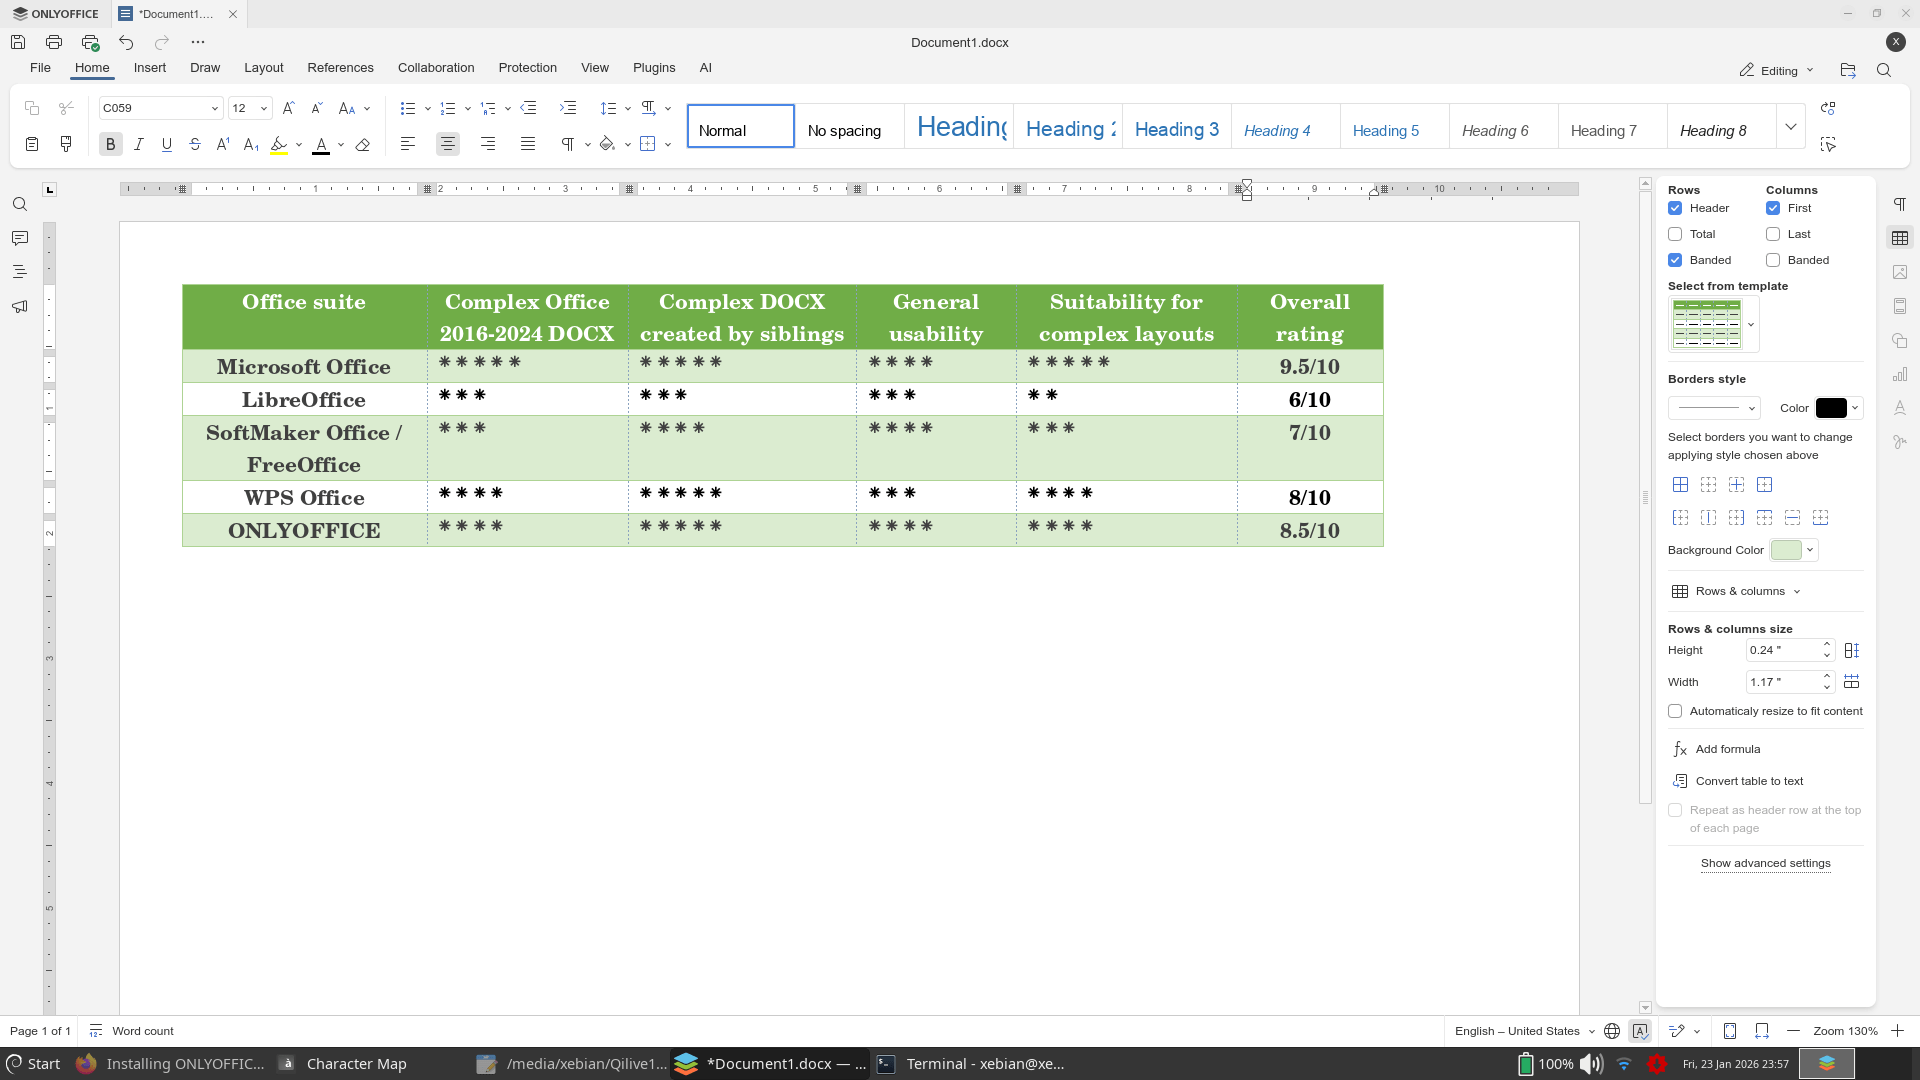Toggle bold formatting button
Screen dimensions: 1920x1080
point(111,144)
